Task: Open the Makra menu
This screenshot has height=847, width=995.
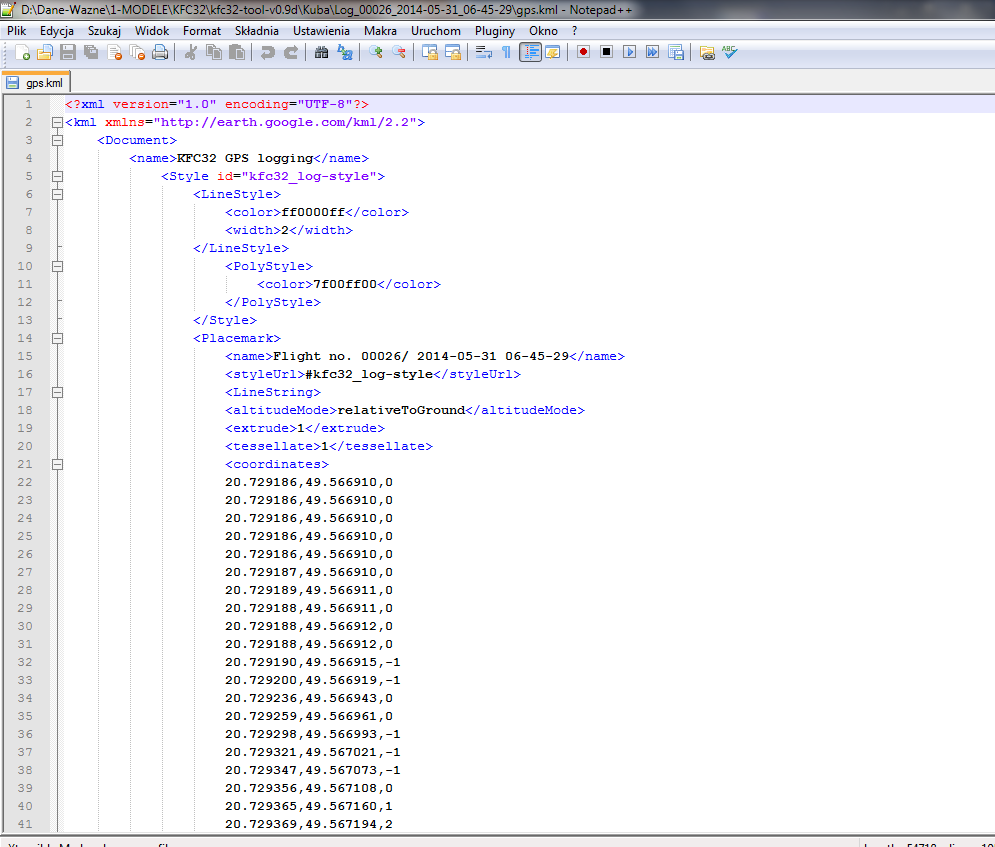Action: tap(380, 31)
